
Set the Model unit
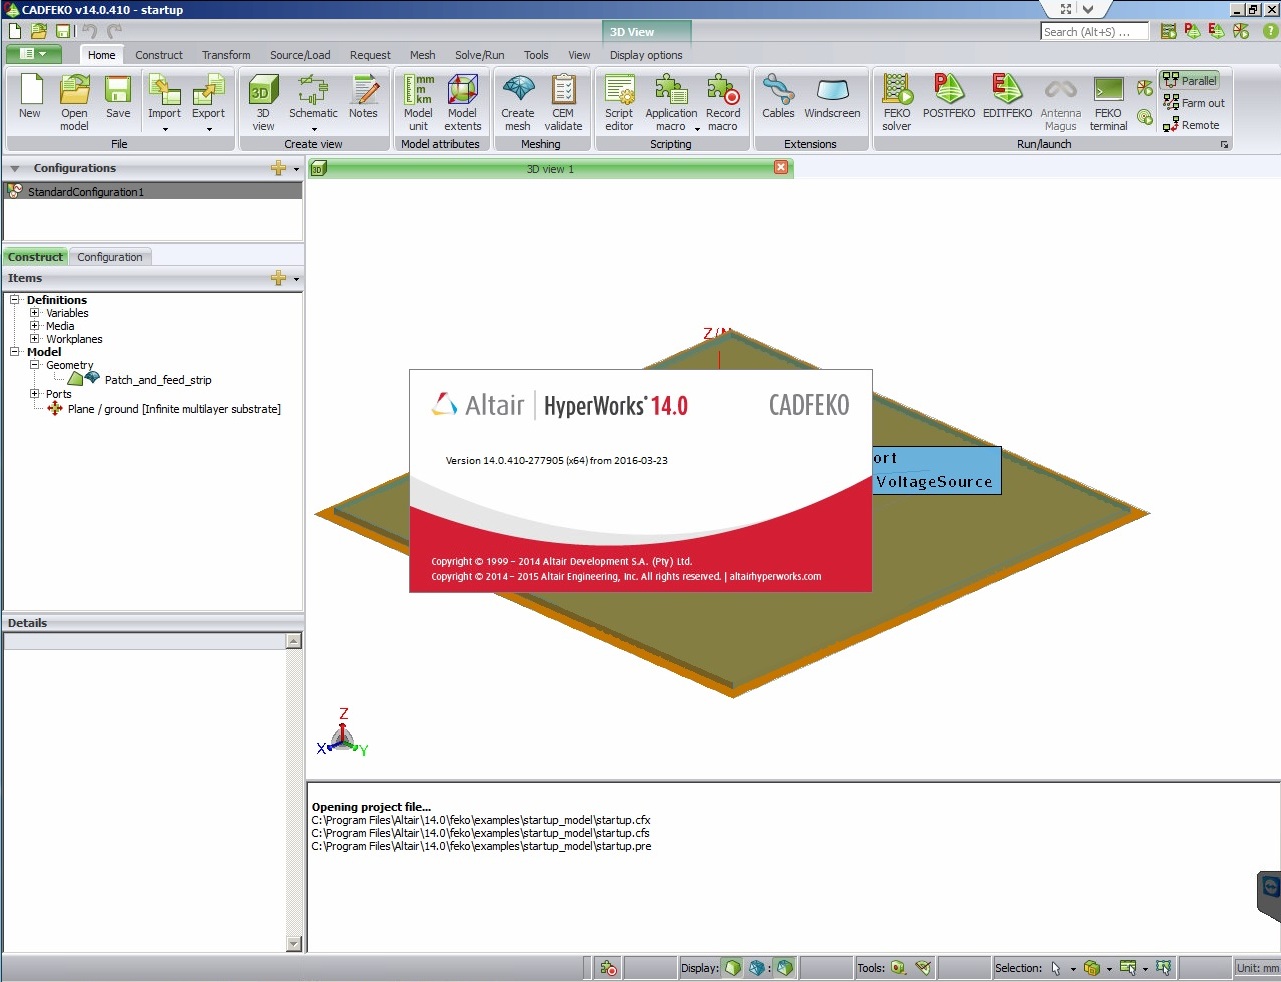coord(418,102)
